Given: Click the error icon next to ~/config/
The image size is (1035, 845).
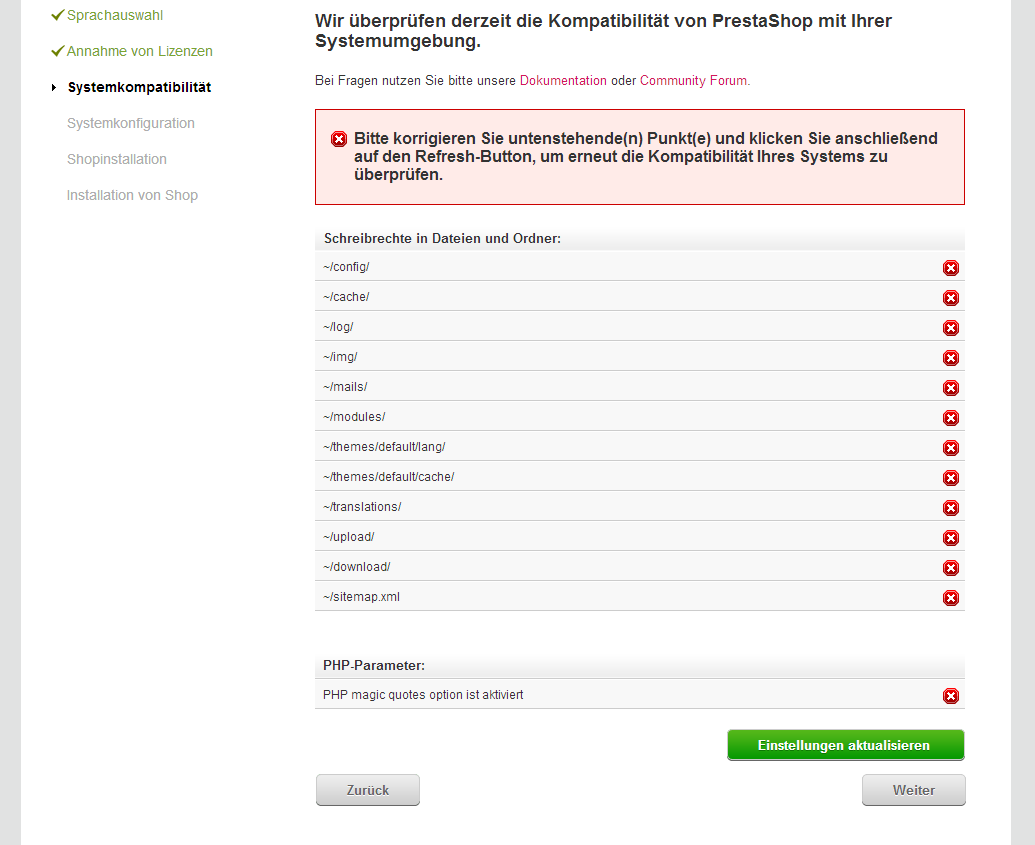Looking at the screenshot, I should pyautogui.click(x=951, y=268).
